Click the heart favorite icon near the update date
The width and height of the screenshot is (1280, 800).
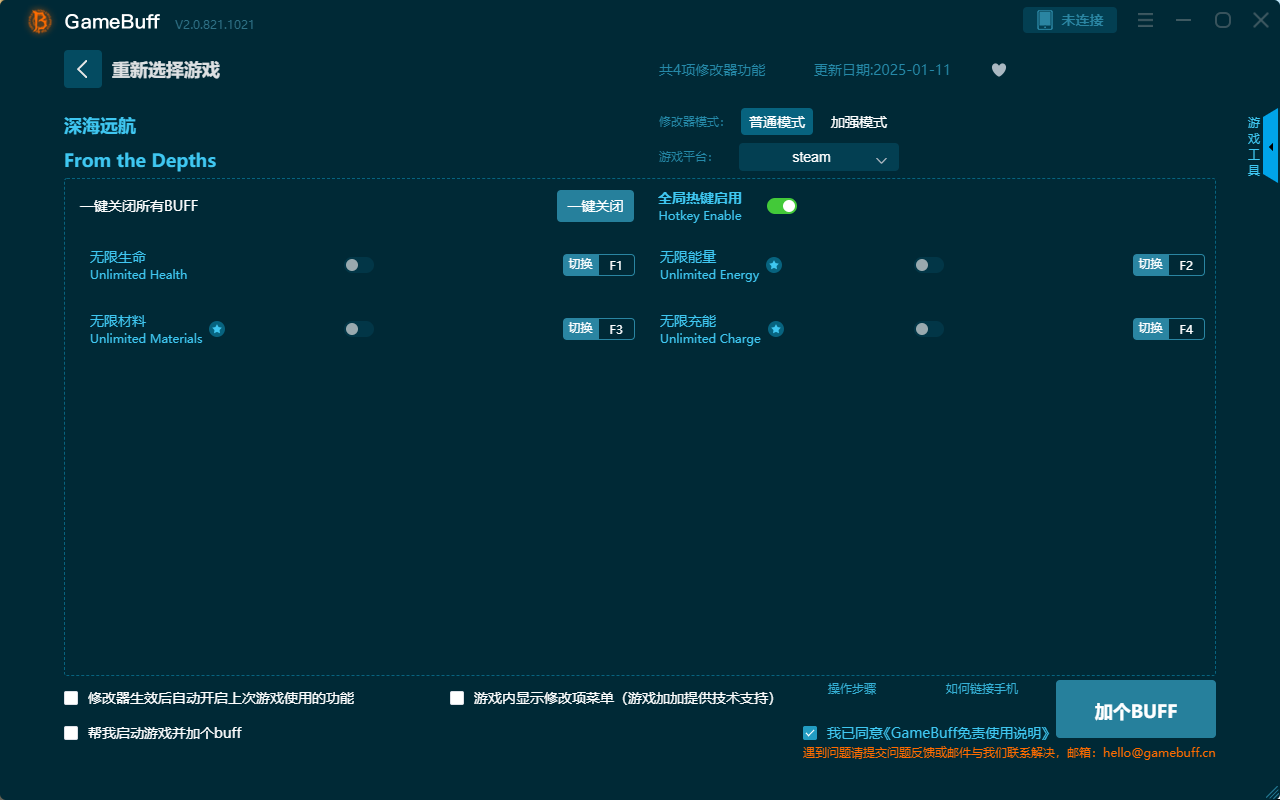click(998, 70)
